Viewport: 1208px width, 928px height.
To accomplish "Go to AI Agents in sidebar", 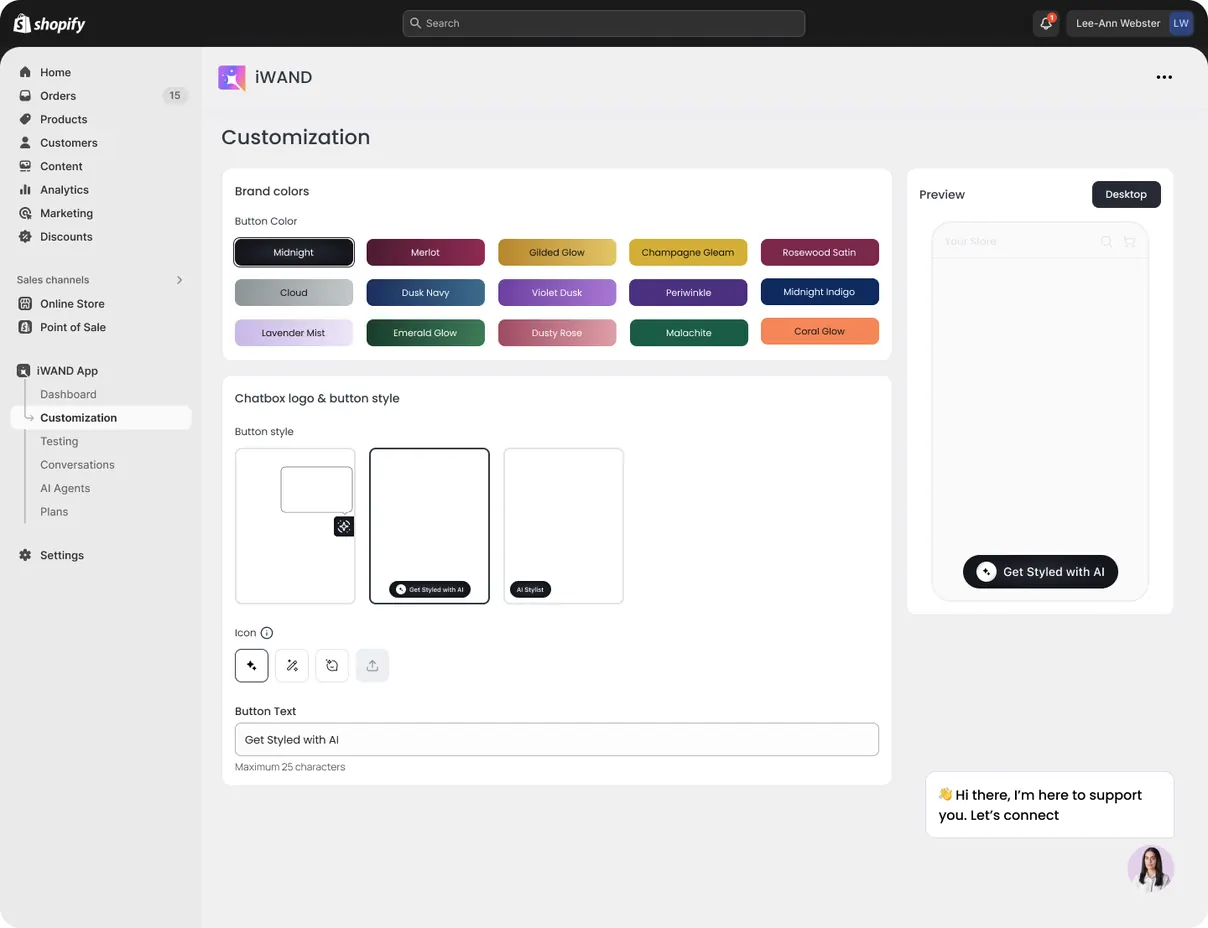I will (65, 488).
